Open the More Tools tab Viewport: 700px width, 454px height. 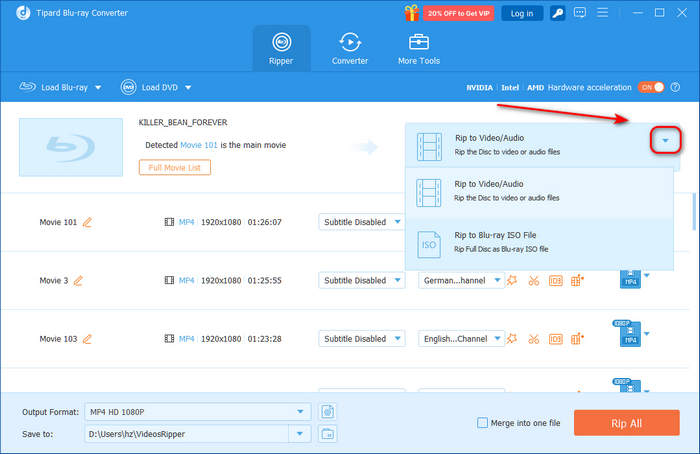[419, 49]
